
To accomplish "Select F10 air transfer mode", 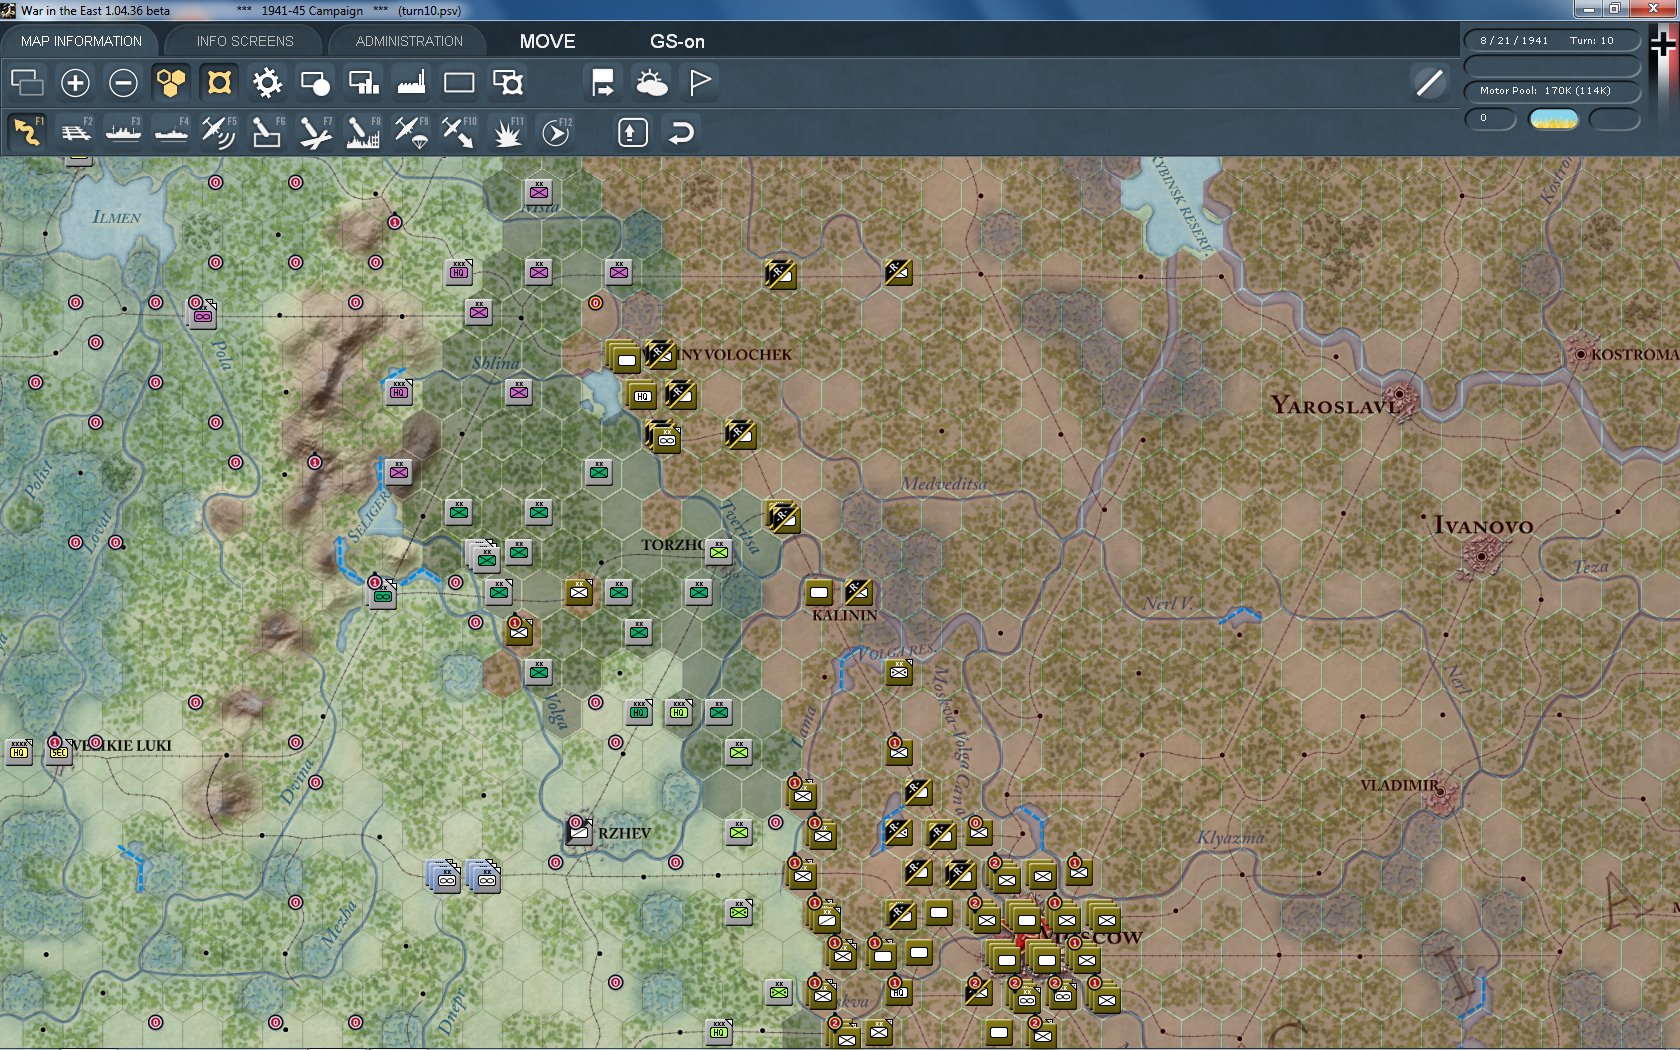I will point(459,131).
